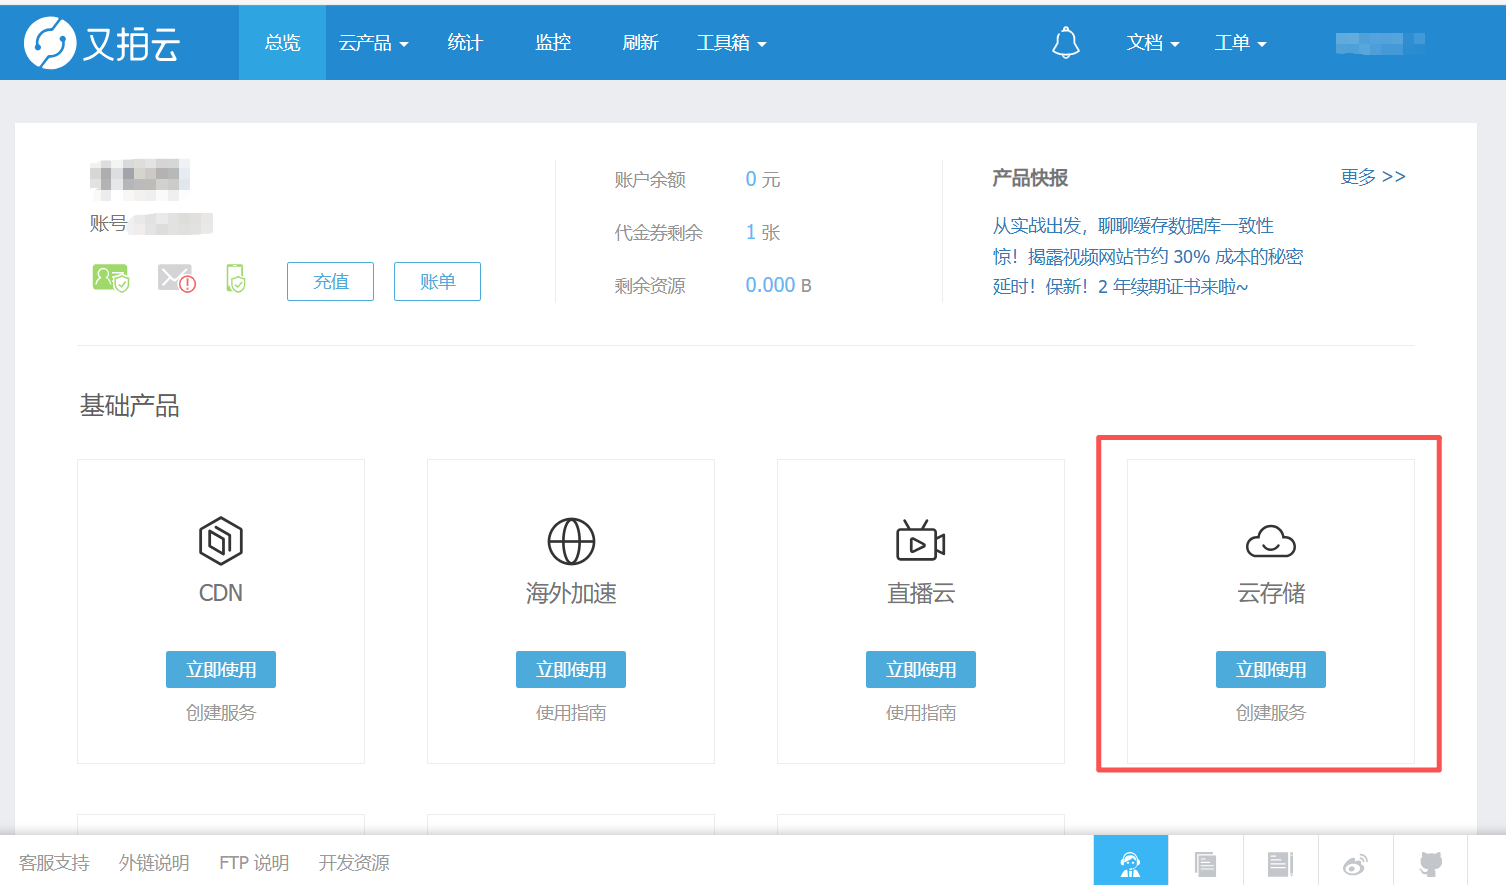This screenshot has width=1506, height=885.
Task: Open customer service chat icon in footer
Action: (x=1130, y=862)
